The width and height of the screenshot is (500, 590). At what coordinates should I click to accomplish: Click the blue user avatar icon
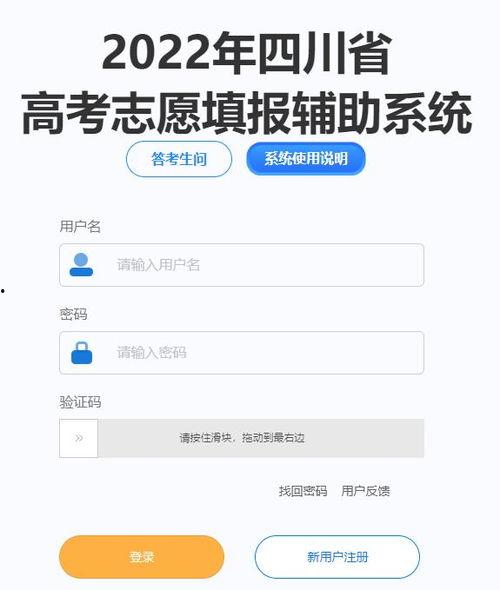click(x=81, y=265)
